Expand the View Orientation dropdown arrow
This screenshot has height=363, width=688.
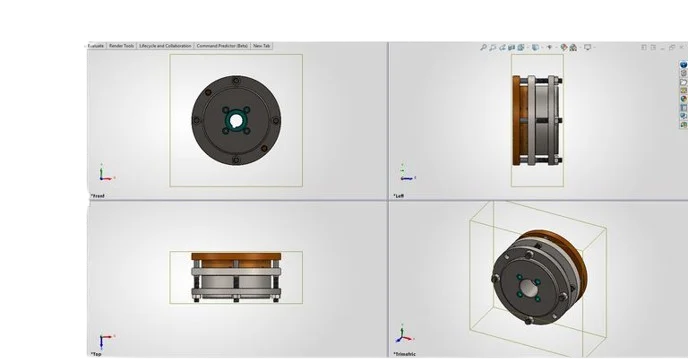[527, 47]
